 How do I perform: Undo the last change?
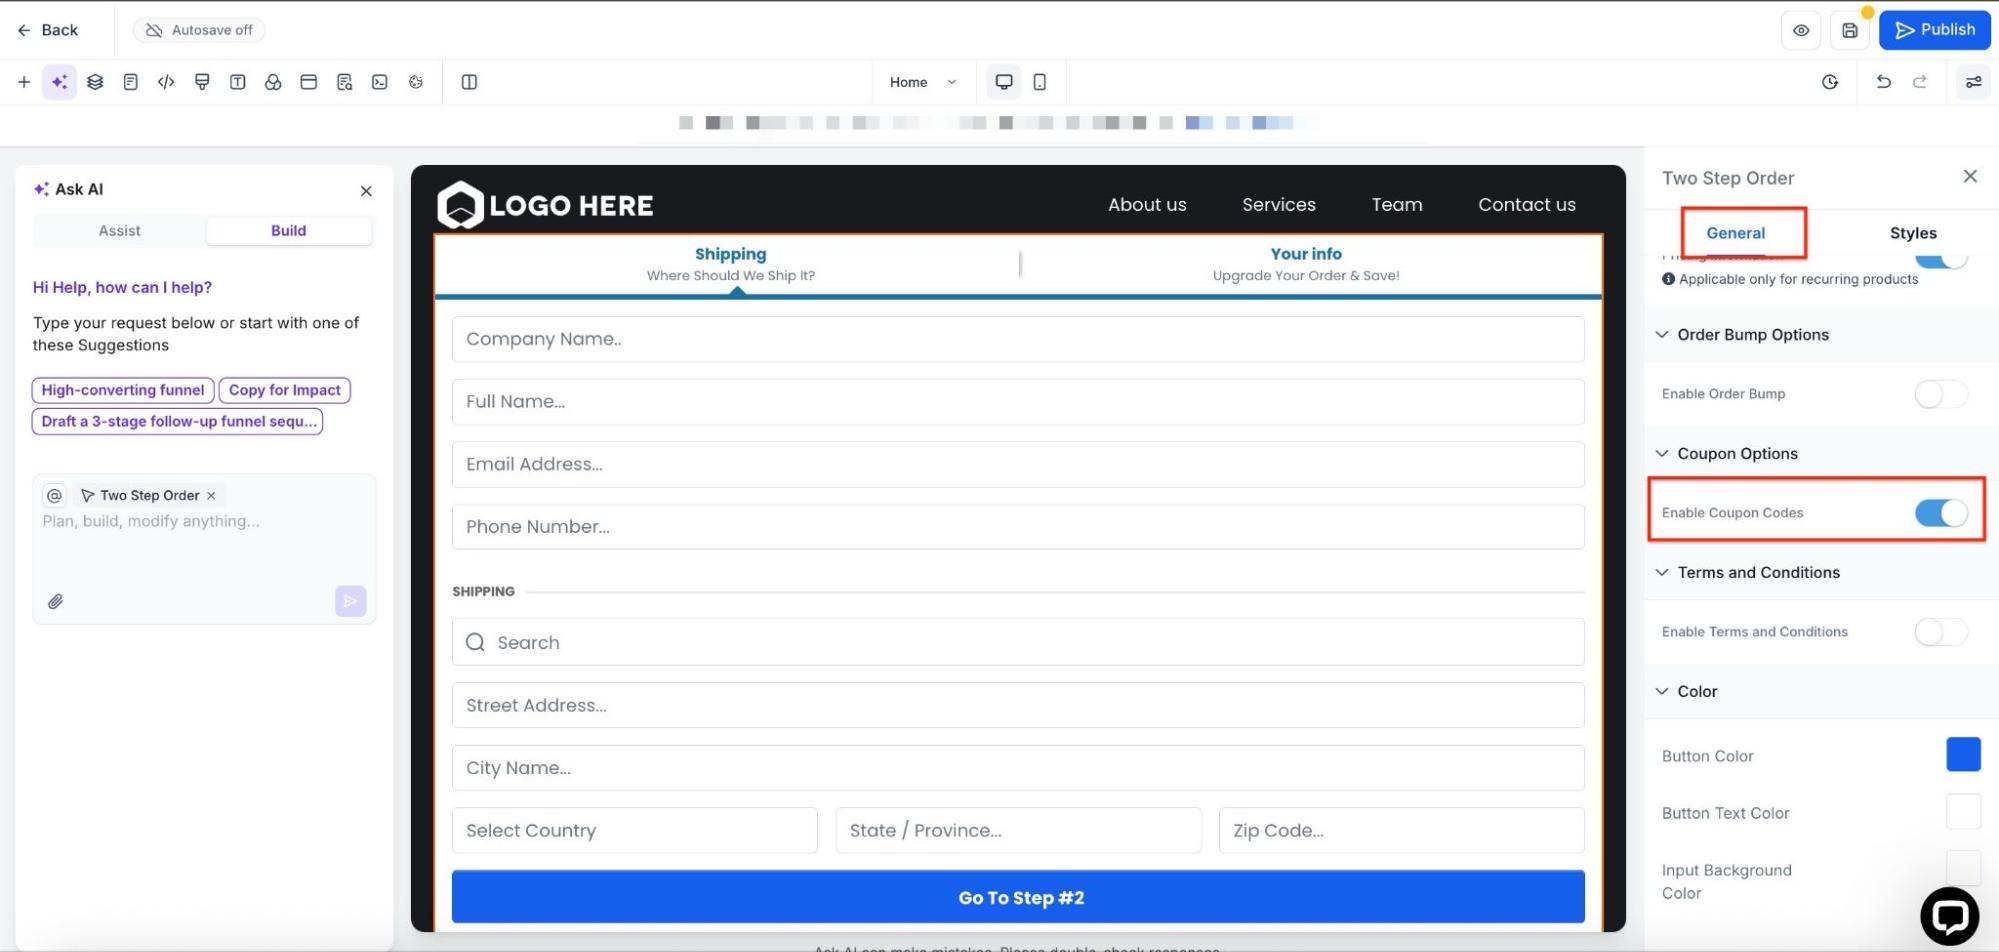point(1883,82)
